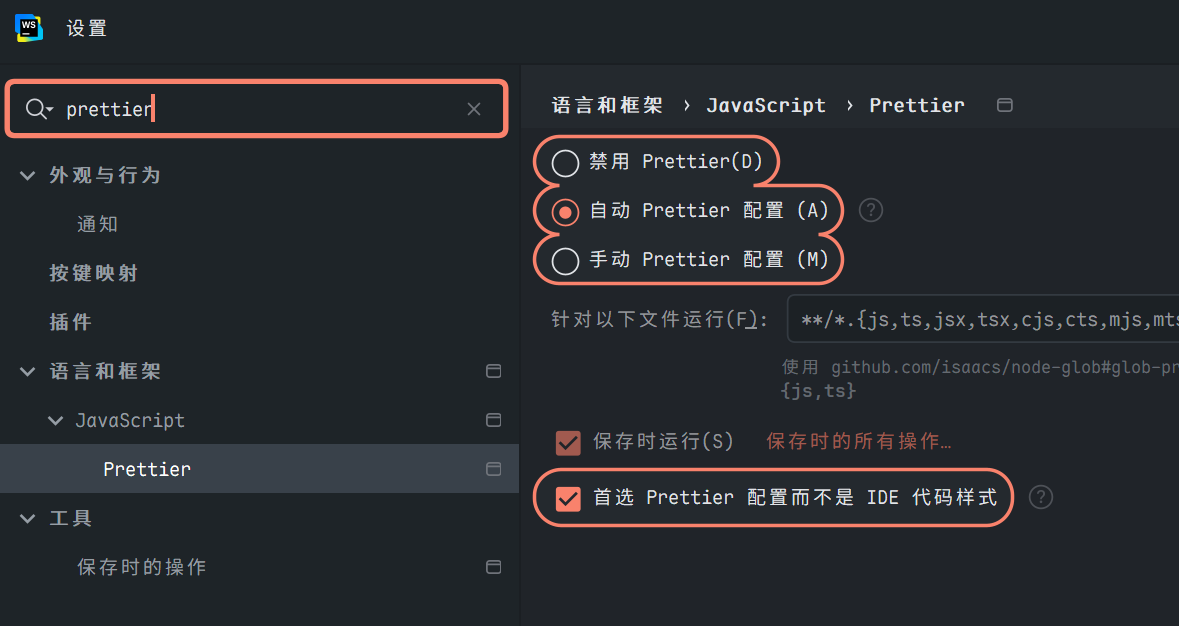Click the modified-settings icon beside JavaScript
The width and height of the screenshot is (1179, 626).
click(x=493, y=420)
